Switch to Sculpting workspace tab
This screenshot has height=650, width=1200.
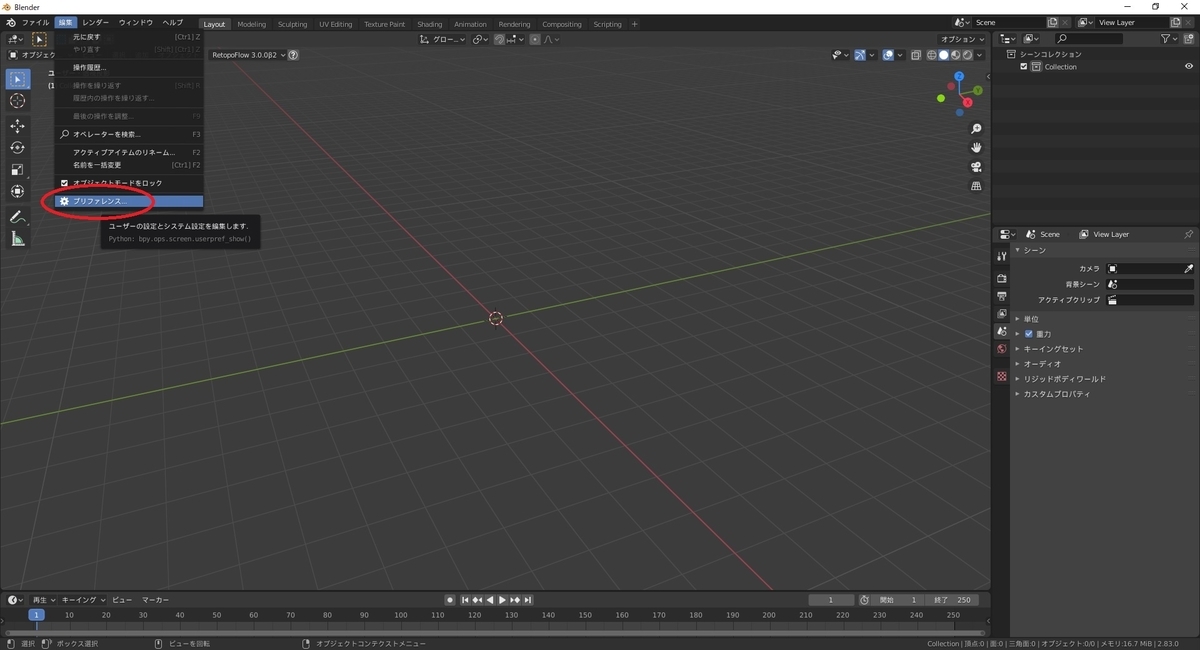pos(292,24)
